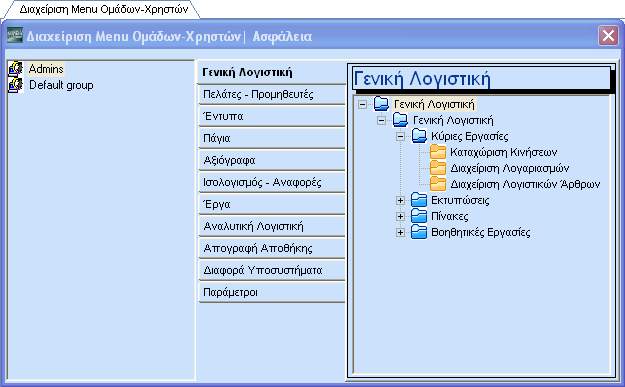Select the Default group label
The width and height of the screenshot is (625, 387).
61,85
